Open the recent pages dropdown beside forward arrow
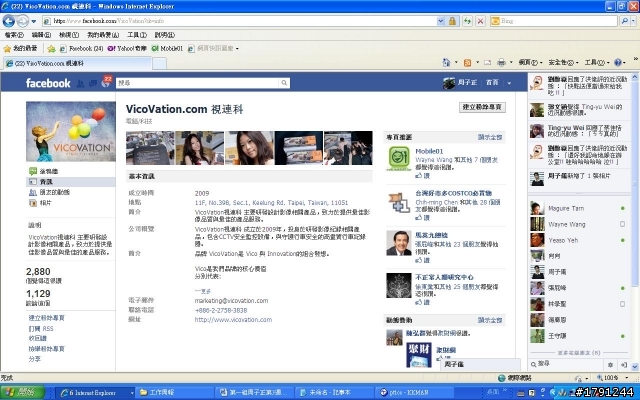 coord(34,21)
